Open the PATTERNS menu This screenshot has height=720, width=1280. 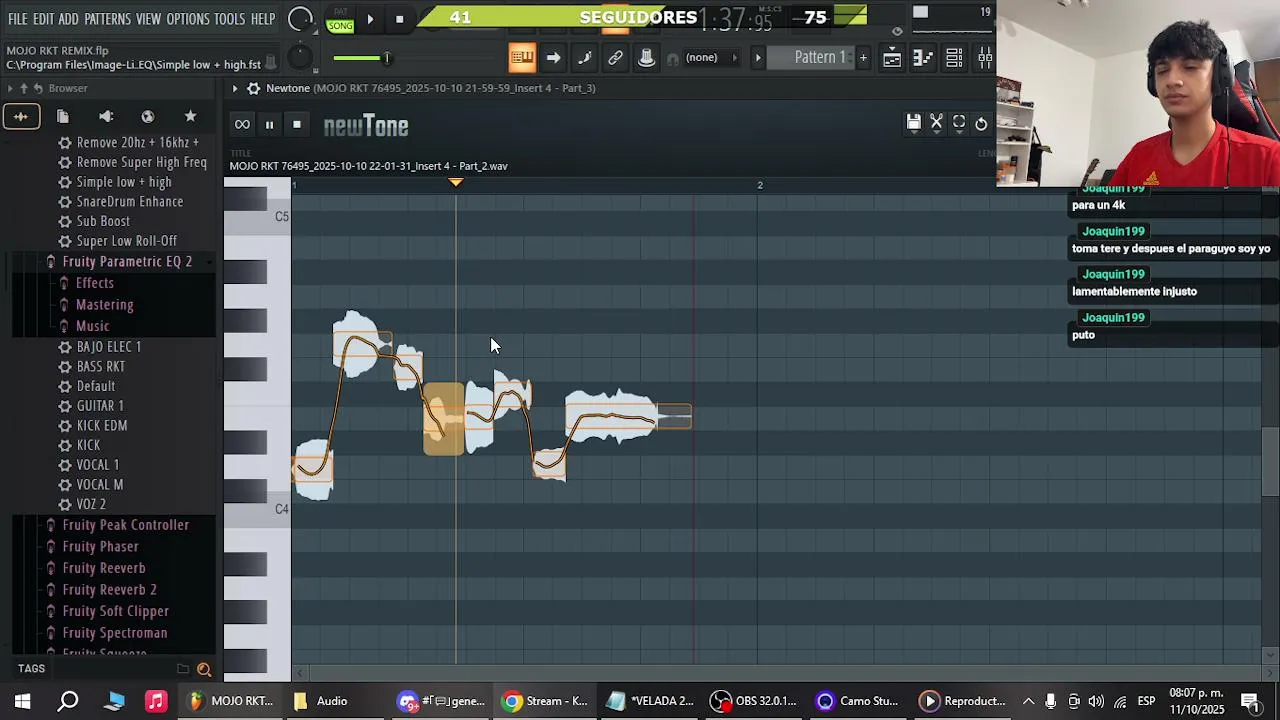(x=107, y=19)
